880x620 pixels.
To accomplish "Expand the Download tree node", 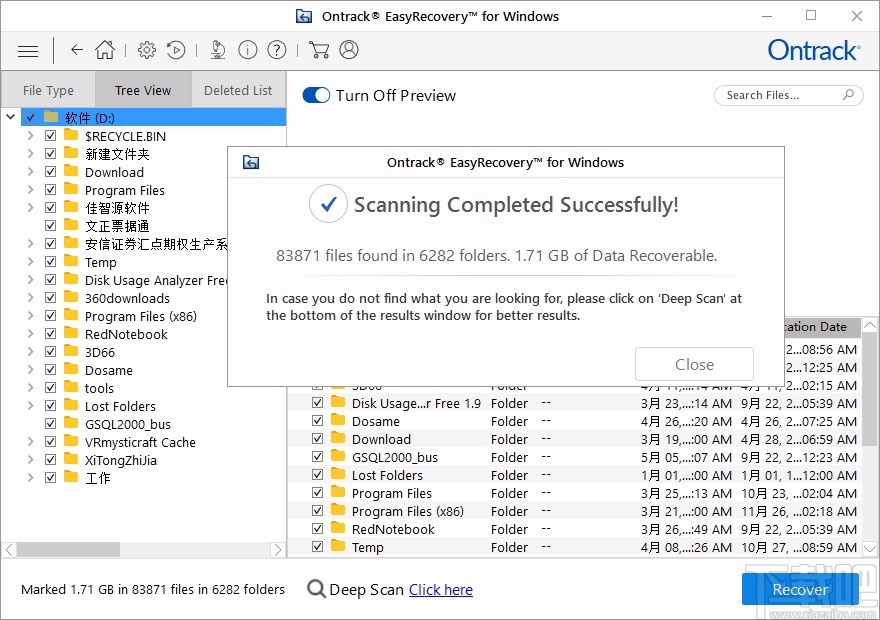I will coord(30,172).
